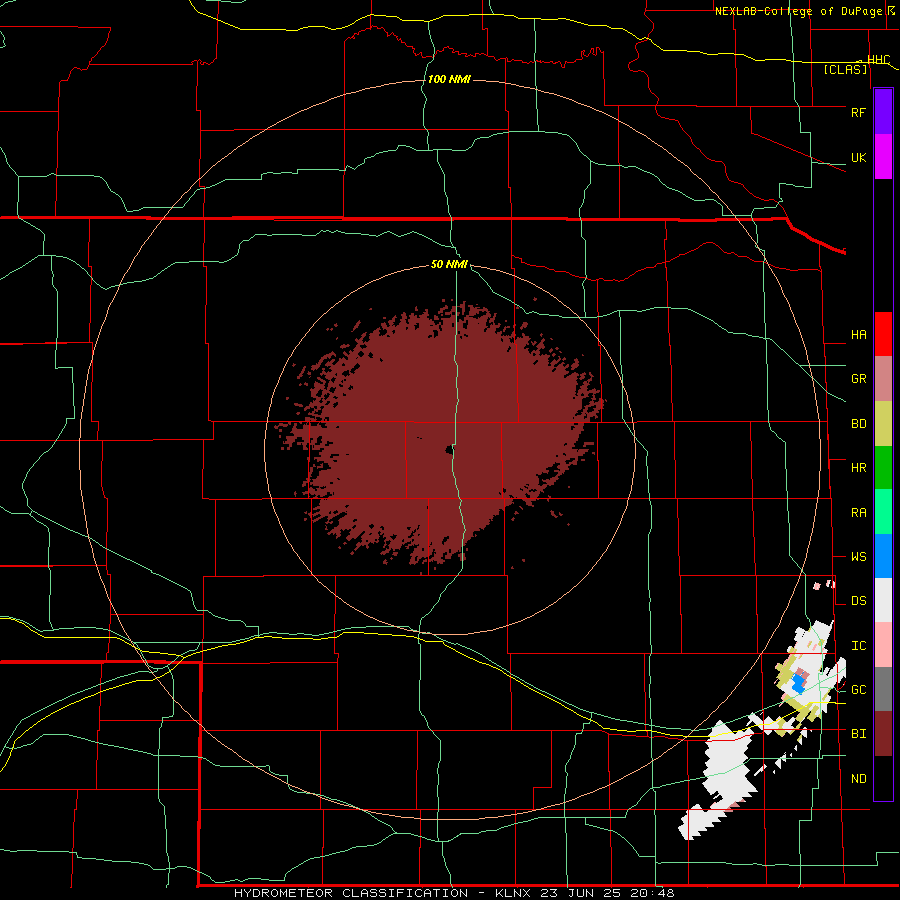Click the purple RF color swatch

(883, 112)
